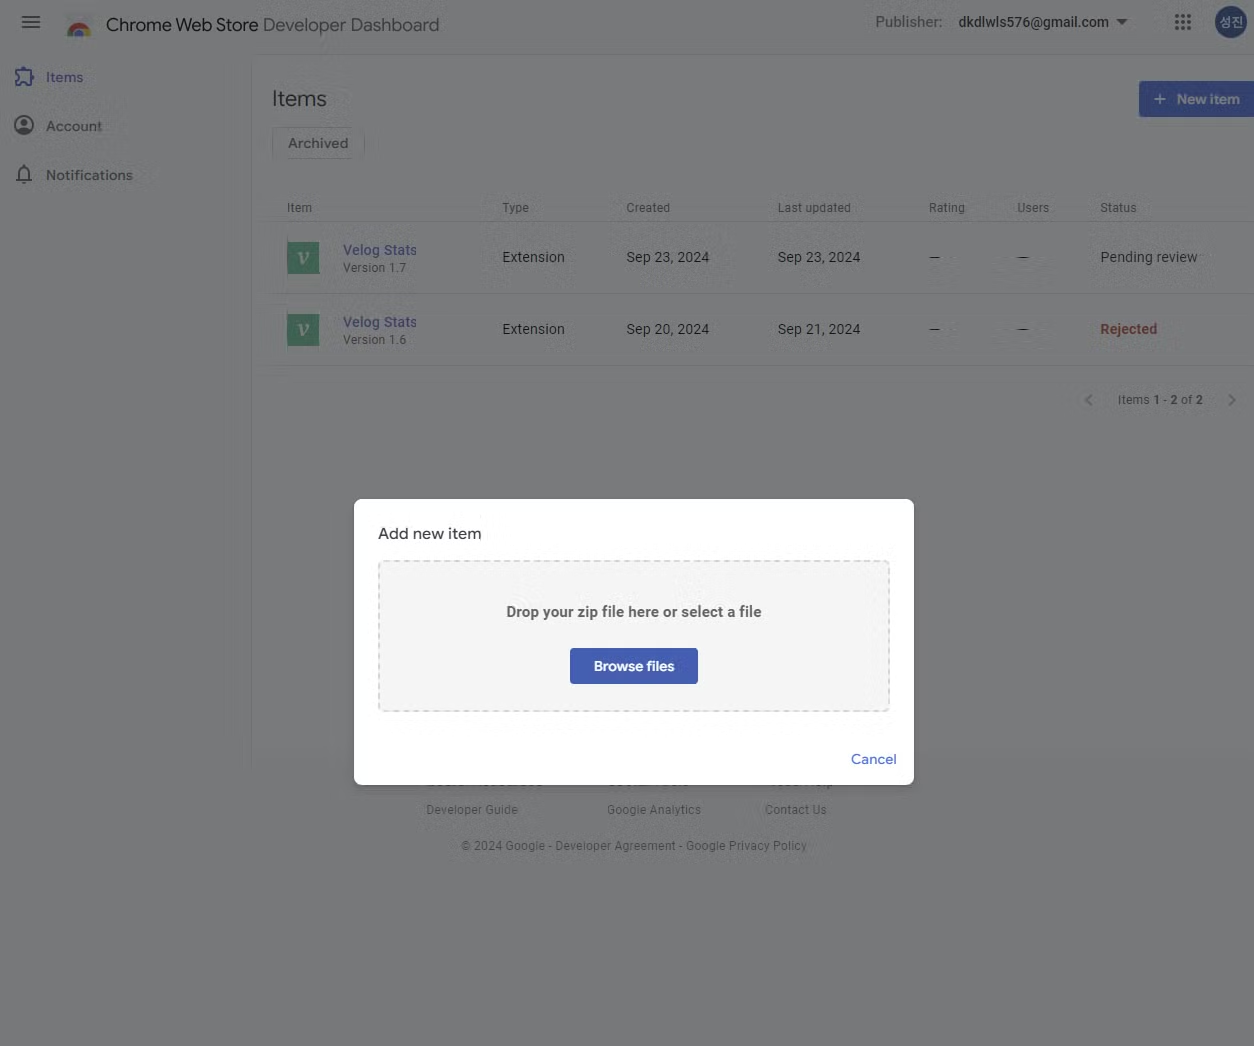This screenshot has height=1046, width=1254.
Task: Toggle the Archived items filter
Action: coord(317,143)
